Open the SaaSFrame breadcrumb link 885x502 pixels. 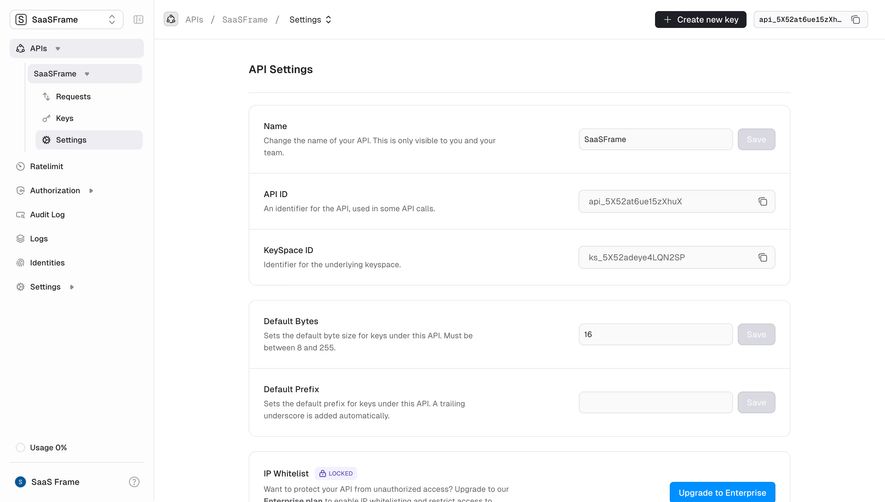245,19
